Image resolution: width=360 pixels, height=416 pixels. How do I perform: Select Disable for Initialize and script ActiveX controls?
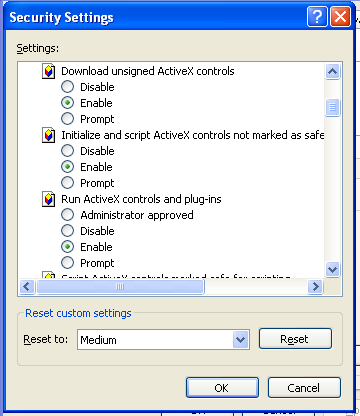[x=67, y=151]
